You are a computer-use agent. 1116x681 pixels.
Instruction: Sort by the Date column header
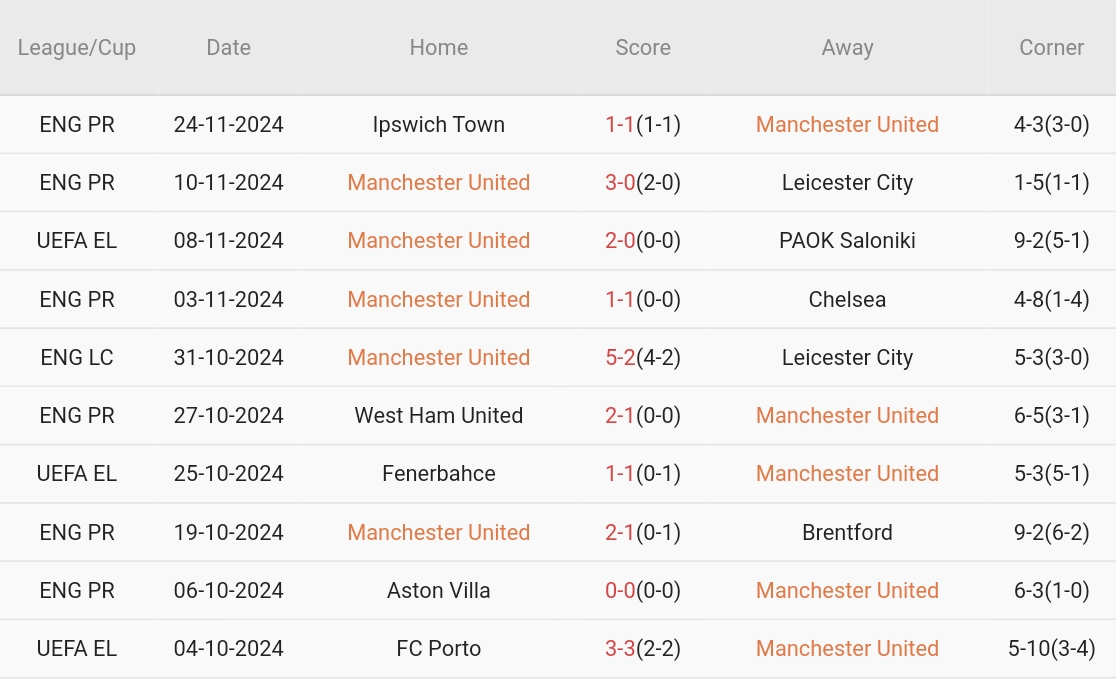click(x=228, y=48)
